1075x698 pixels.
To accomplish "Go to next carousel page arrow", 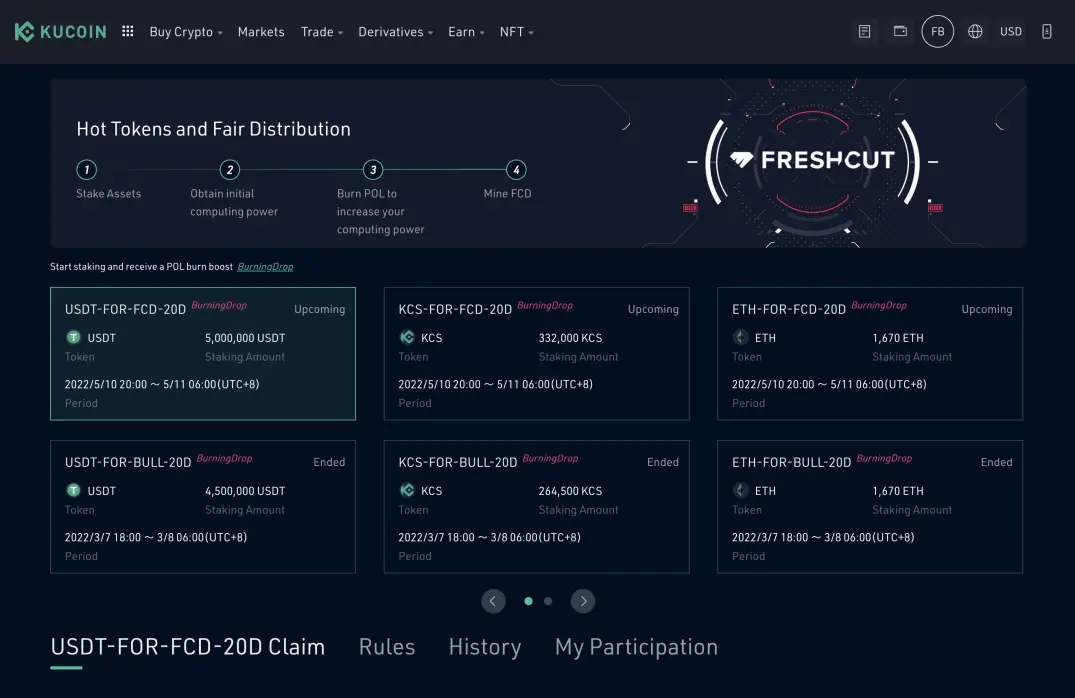I will tap(583, 601).
